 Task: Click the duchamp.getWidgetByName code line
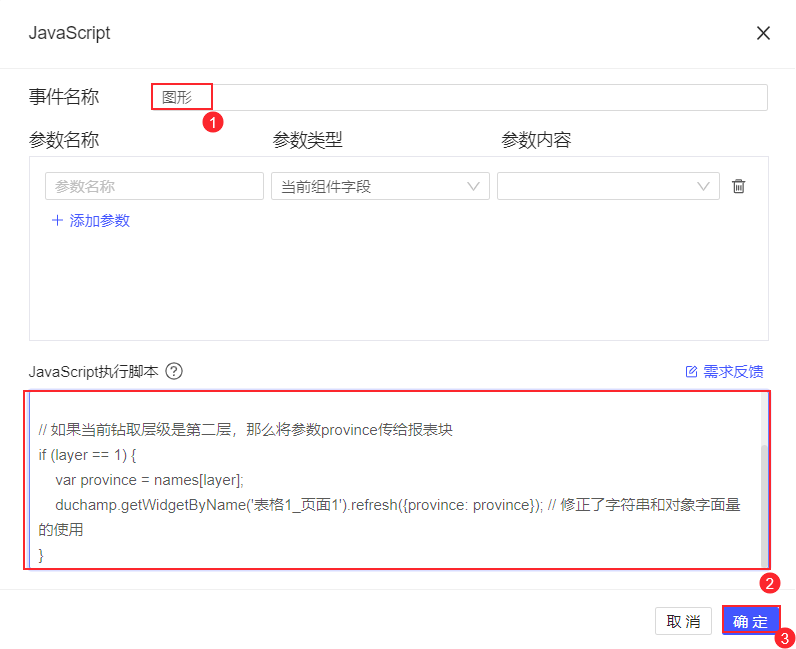pyautogui.click(x=389, y=517)
